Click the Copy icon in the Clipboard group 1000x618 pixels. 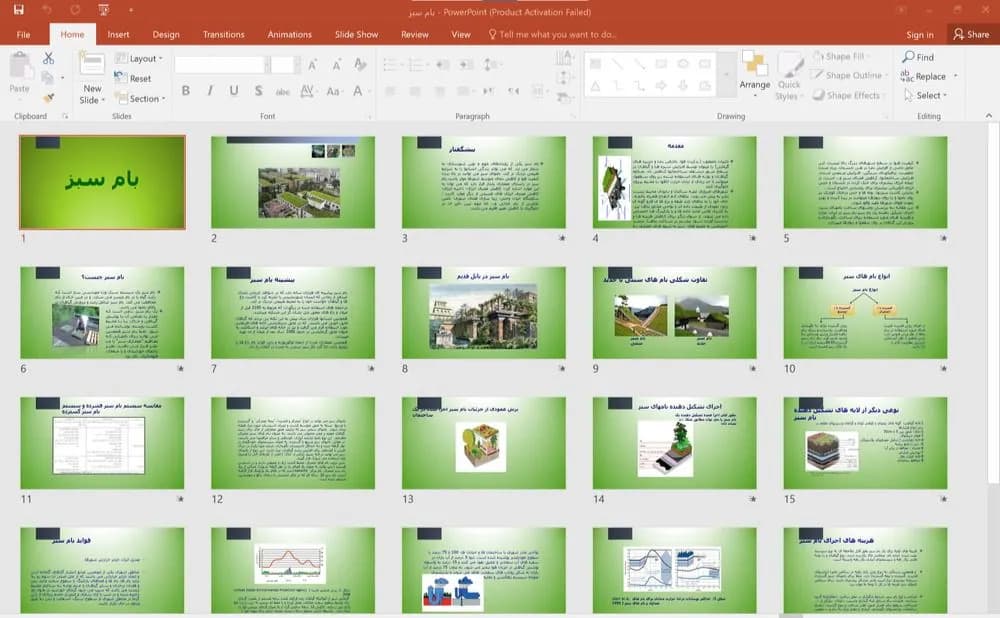(47, 78)
